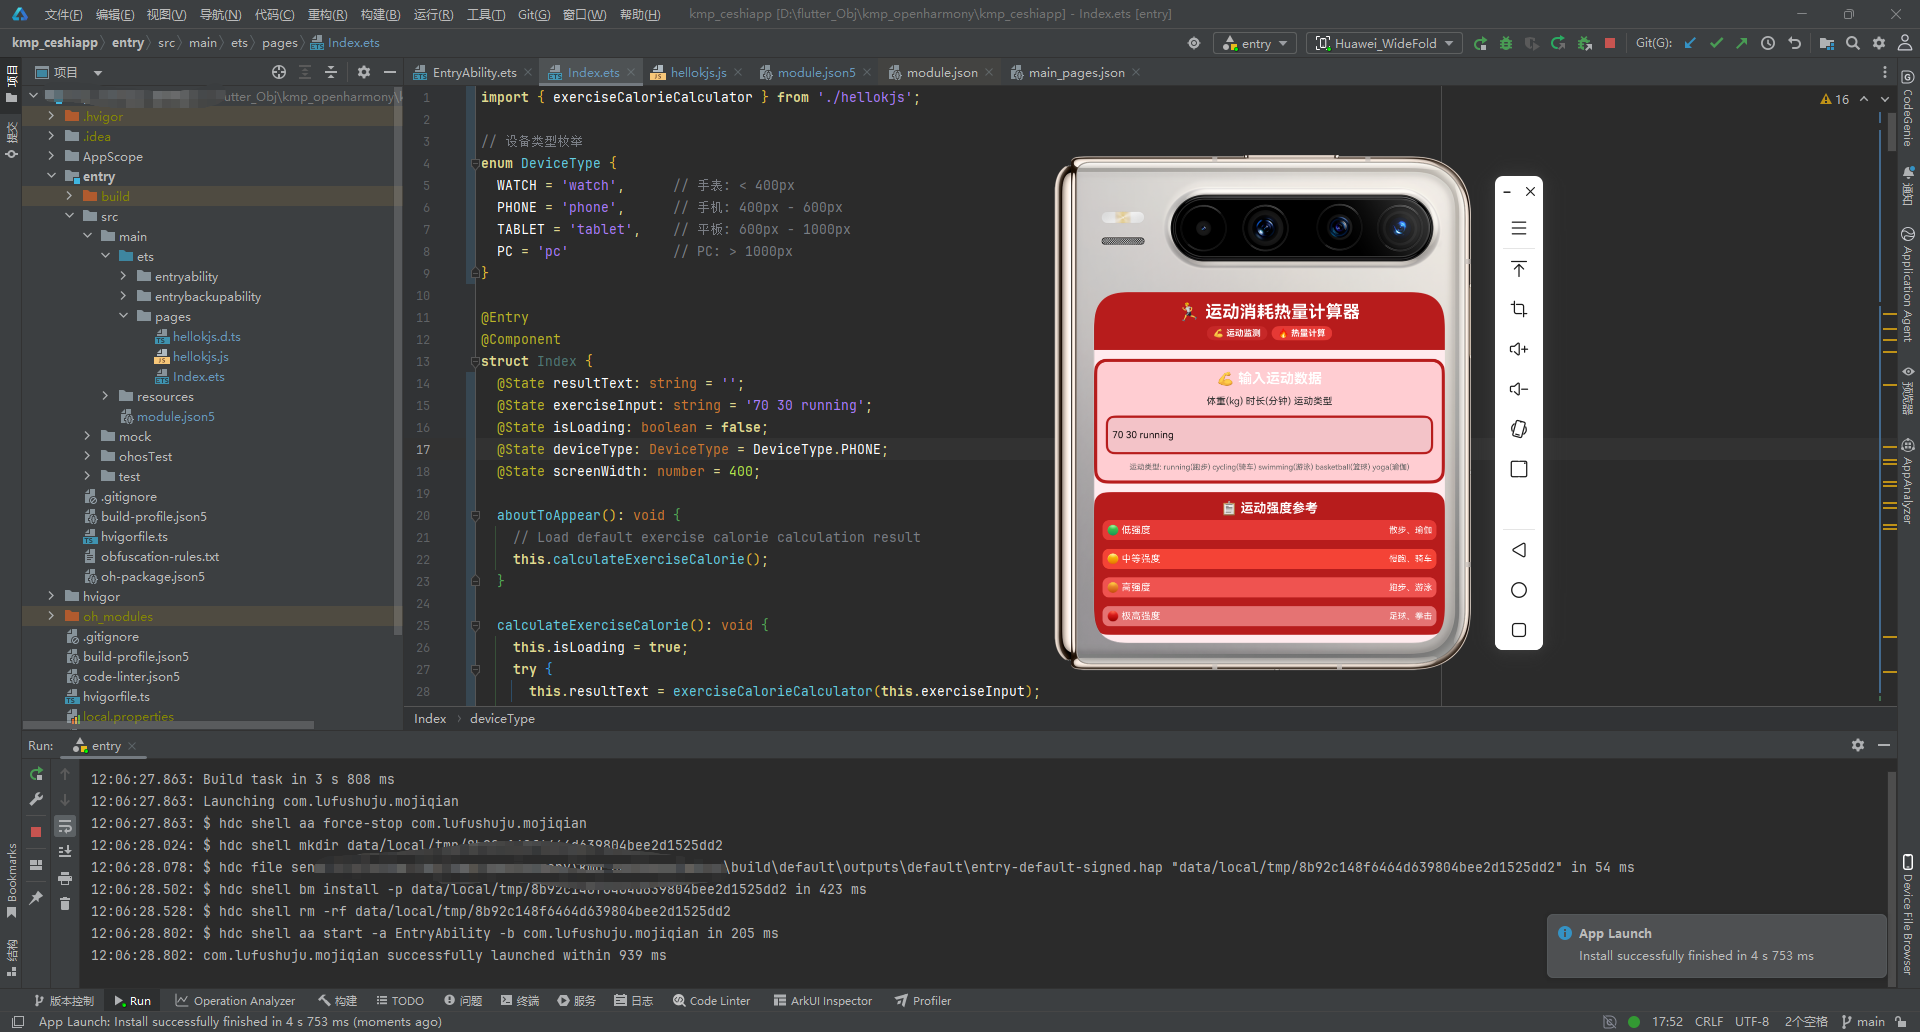The image size is (1920, 1032).
Task: Toggle the Device File Browser side panel
Action: click(1908, 914)
